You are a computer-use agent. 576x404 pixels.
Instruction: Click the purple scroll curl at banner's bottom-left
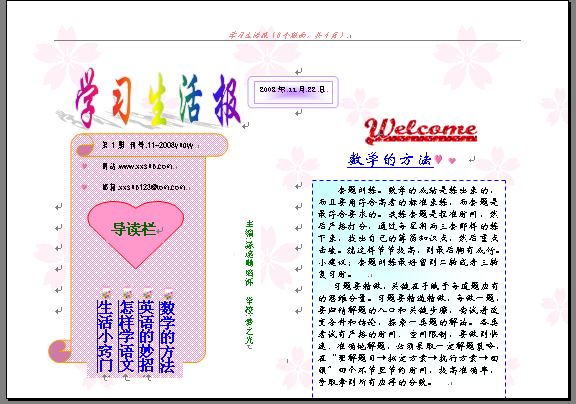pos(59,351)
